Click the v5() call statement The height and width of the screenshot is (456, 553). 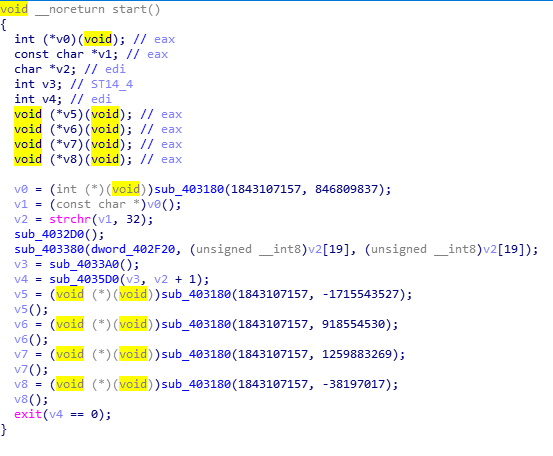pos(31,309)
